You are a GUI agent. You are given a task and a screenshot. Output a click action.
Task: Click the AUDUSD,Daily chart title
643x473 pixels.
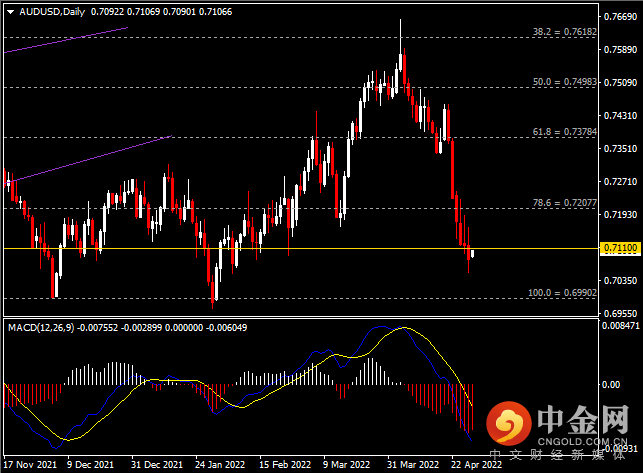(52, 12)
